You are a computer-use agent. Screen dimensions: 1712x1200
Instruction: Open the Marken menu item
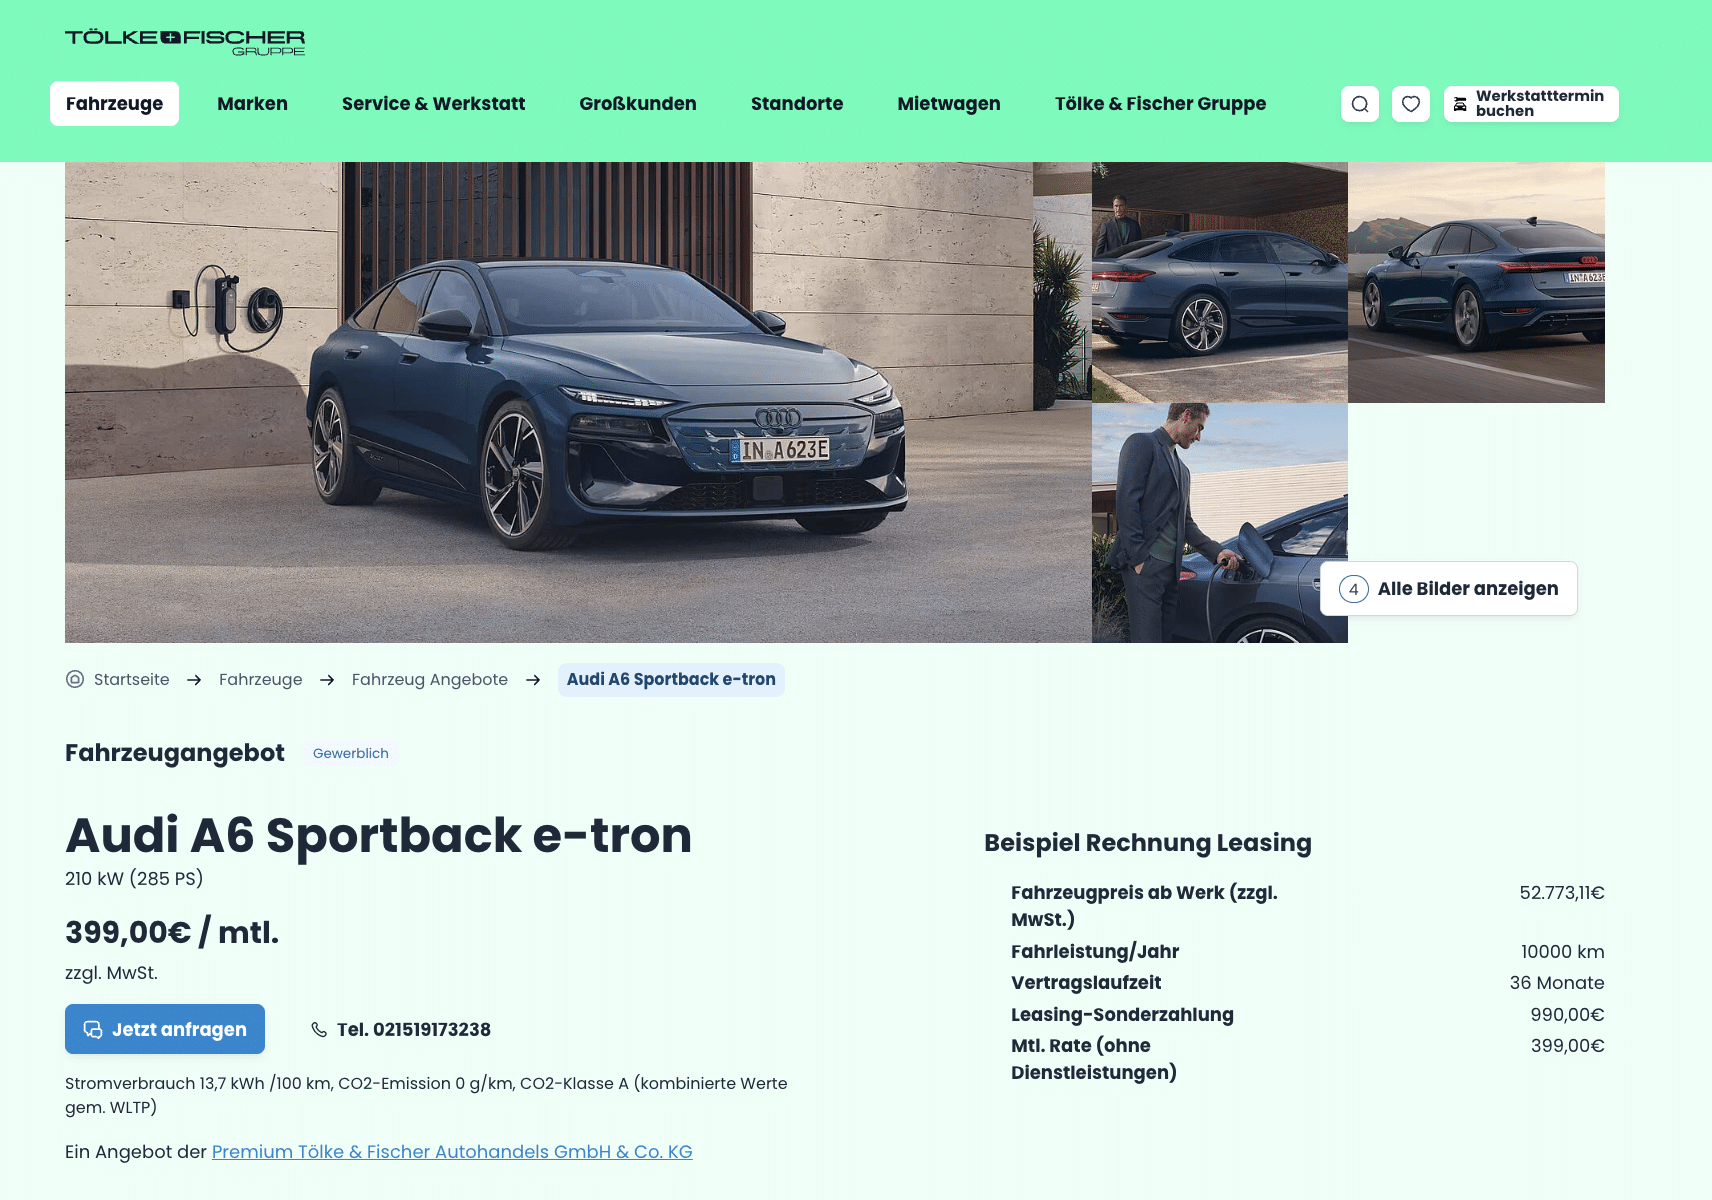pos(252,104)
